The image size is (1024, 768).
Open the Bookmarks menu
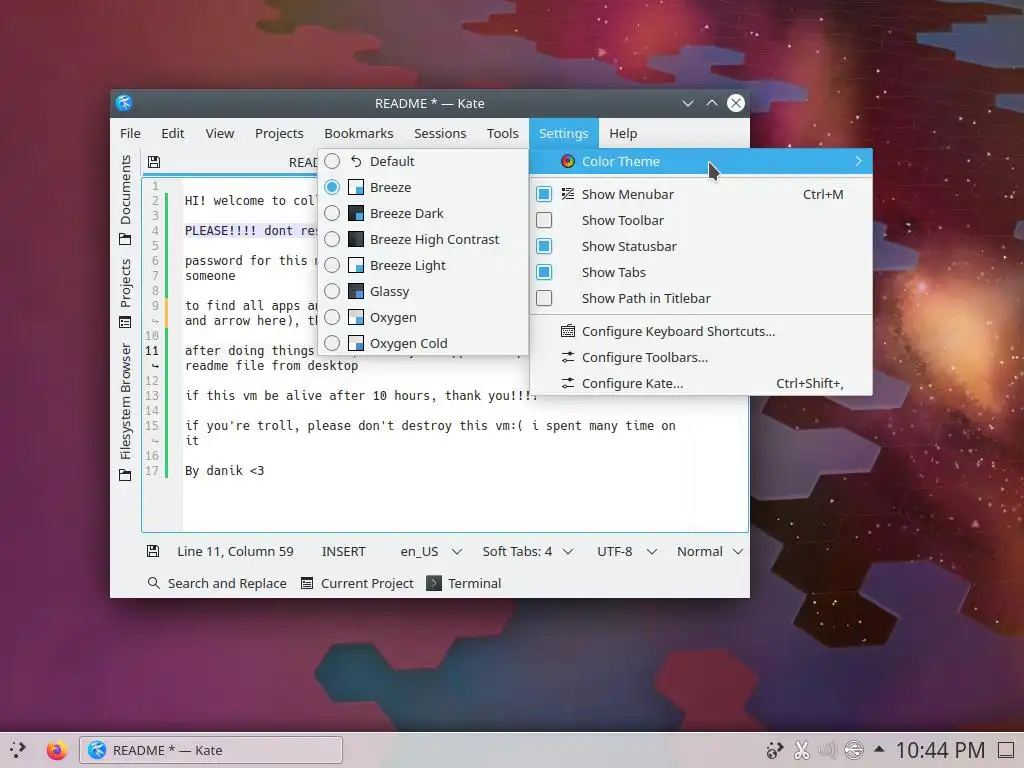point(359,133)
